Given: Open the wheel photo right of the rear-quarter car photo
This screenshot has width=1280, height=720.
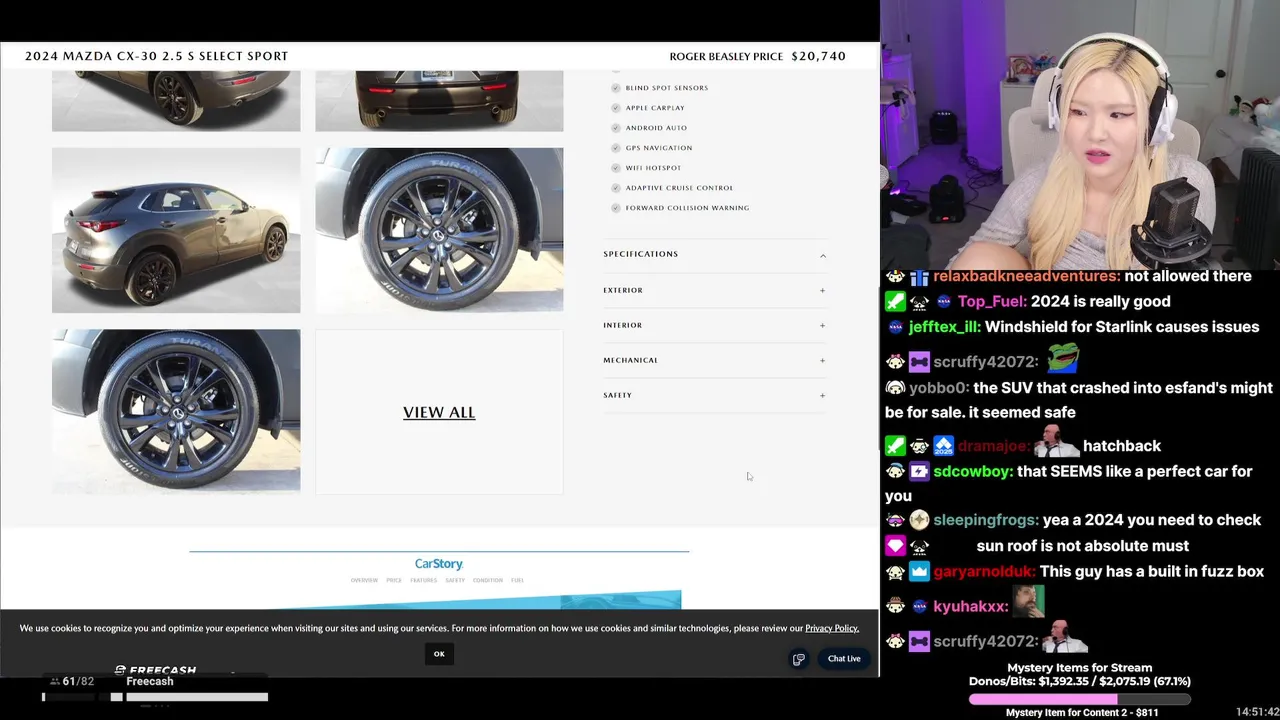Looking at the screenshot, I should pyautogui.click(x=439, y=230).
